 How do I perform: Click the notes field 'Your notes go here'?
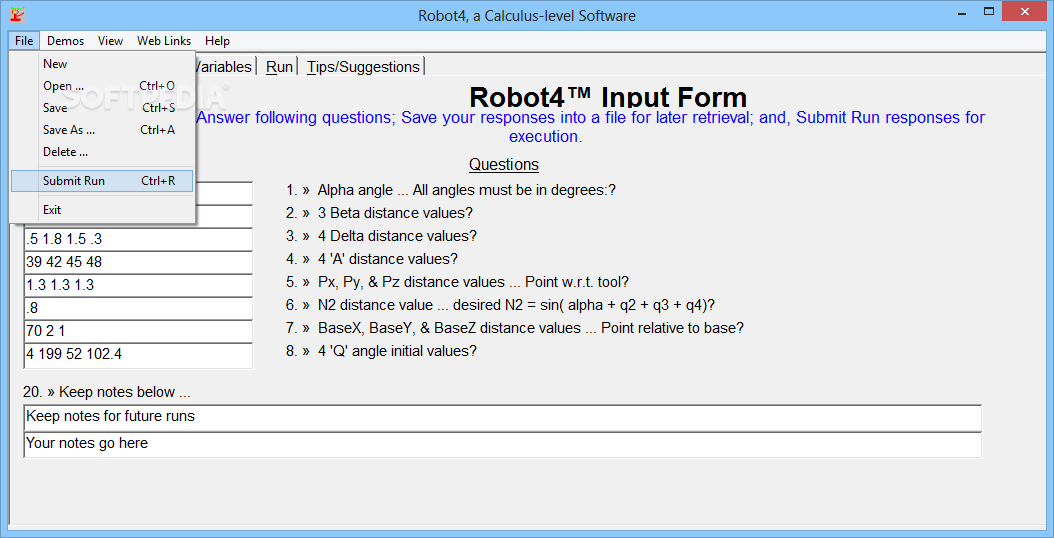pyautogui.click(x=502, y=445)
